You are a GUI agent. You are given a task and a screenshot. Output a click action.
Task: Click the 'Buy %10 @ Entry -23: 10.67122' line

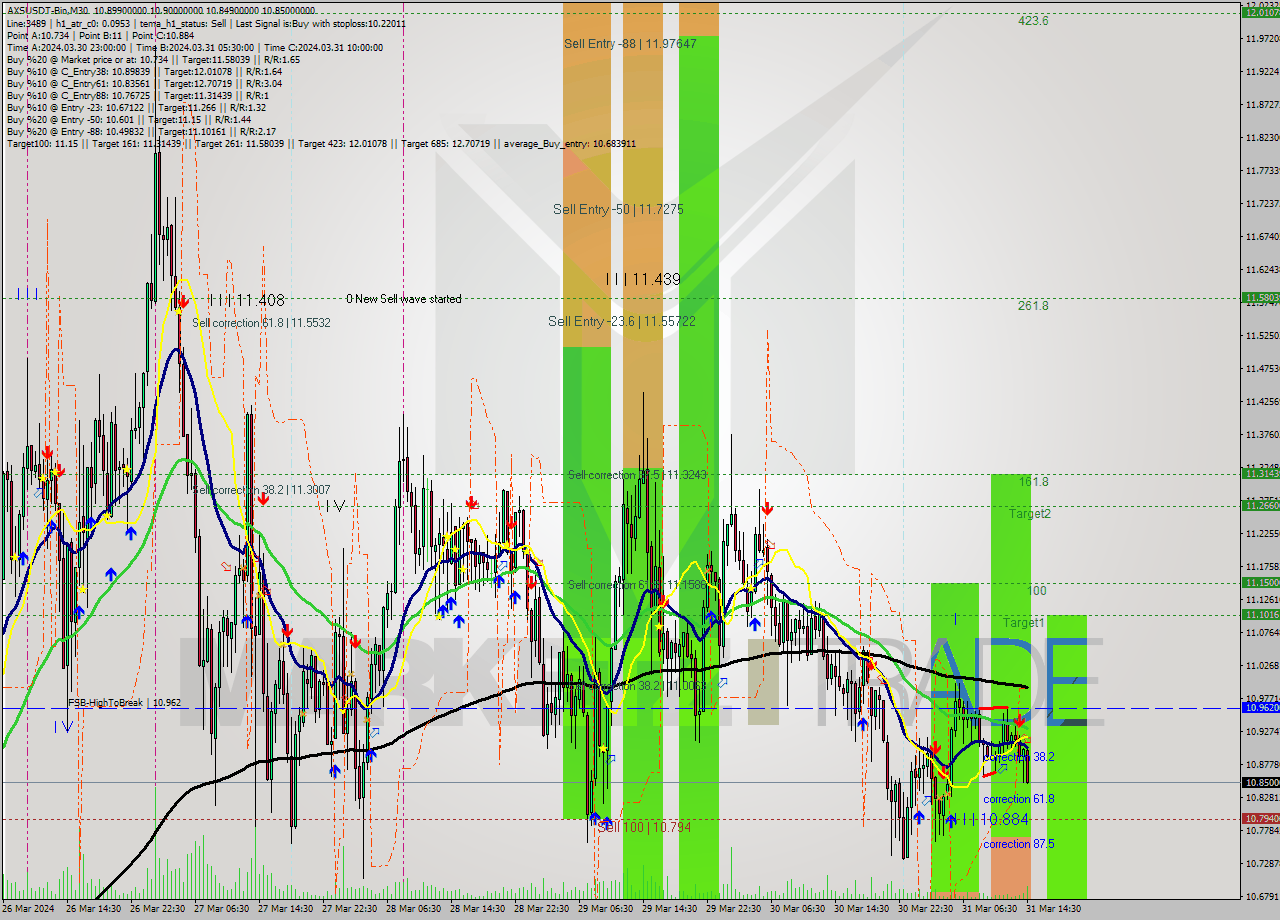136,107
